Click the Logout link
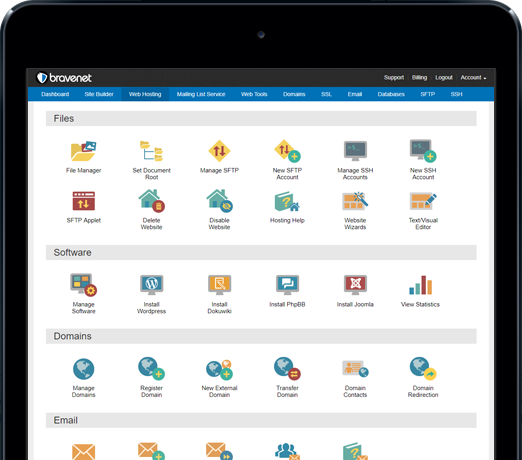Image resolution: width=522 pixels, height=460 pixels. [444, 78]
